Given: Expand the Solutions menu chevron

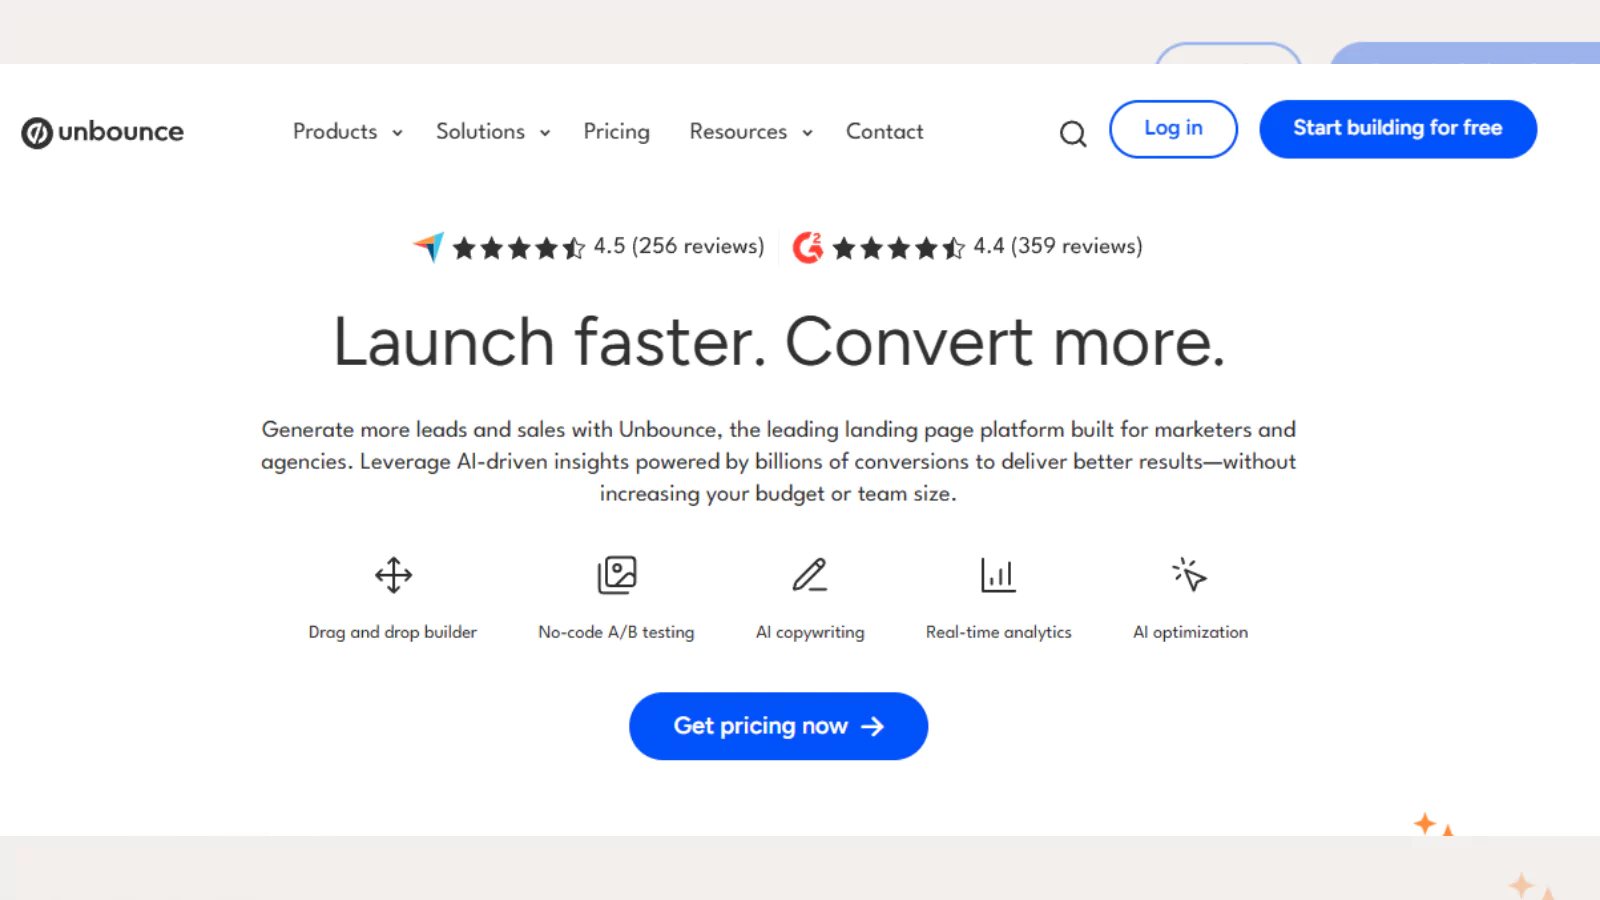Looking at the screenshot, I should (x=545, y=133).
